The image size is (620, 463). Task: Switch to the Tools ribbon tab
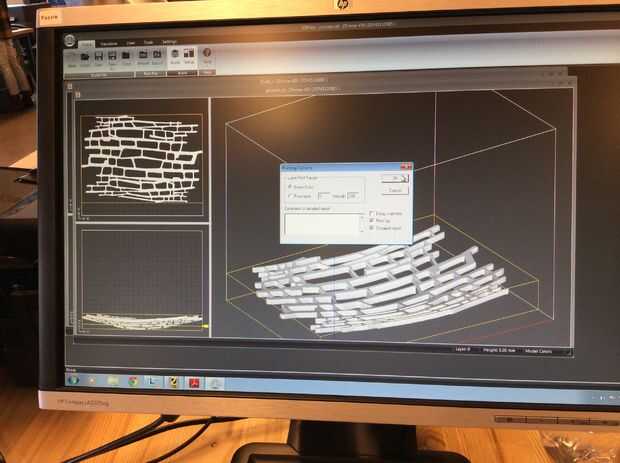coord(149,42)
